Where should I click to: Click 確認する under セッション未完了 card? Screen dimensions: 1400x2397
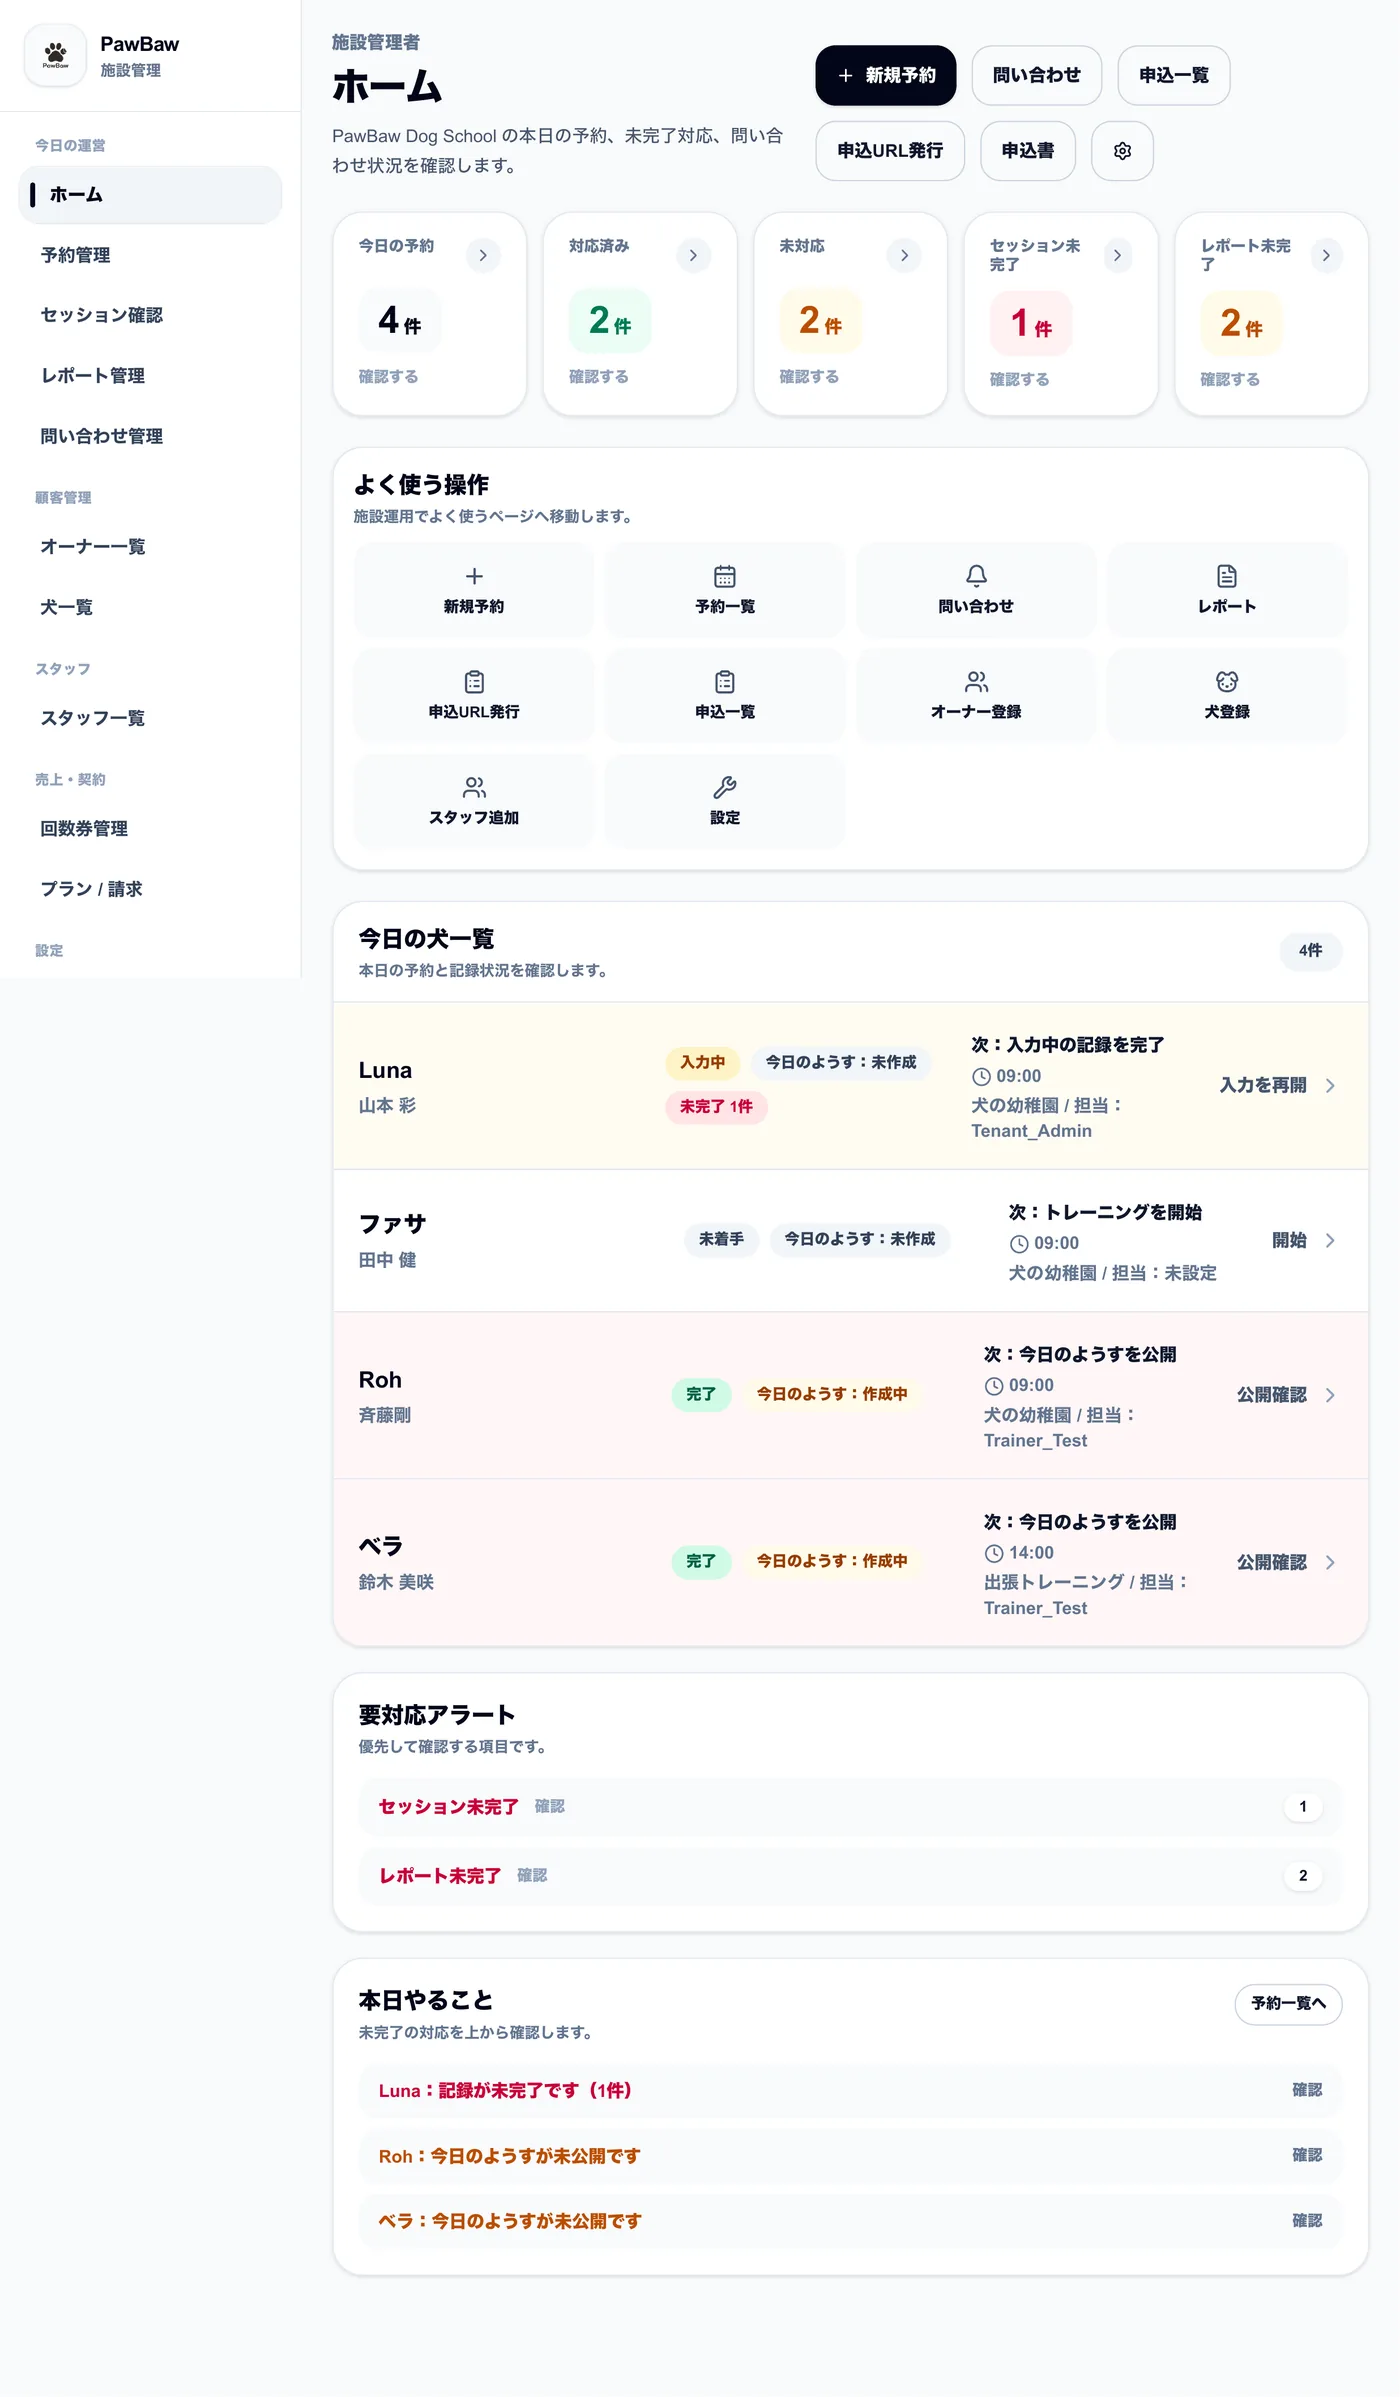1019,380
